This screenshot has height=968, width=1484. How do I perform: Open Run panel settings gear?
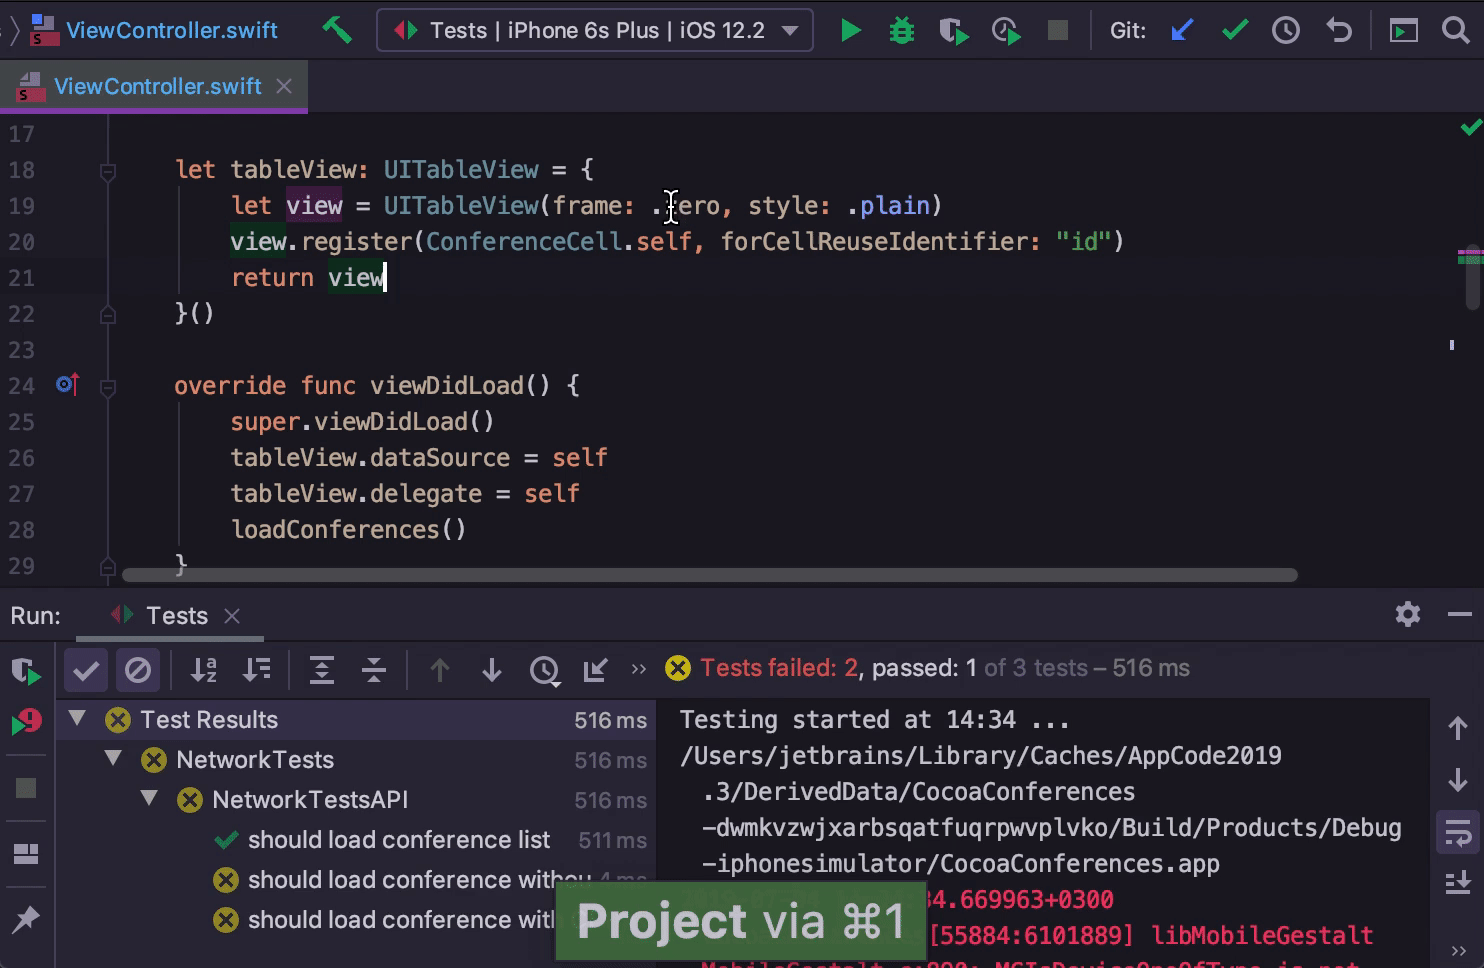(1408, 614)
